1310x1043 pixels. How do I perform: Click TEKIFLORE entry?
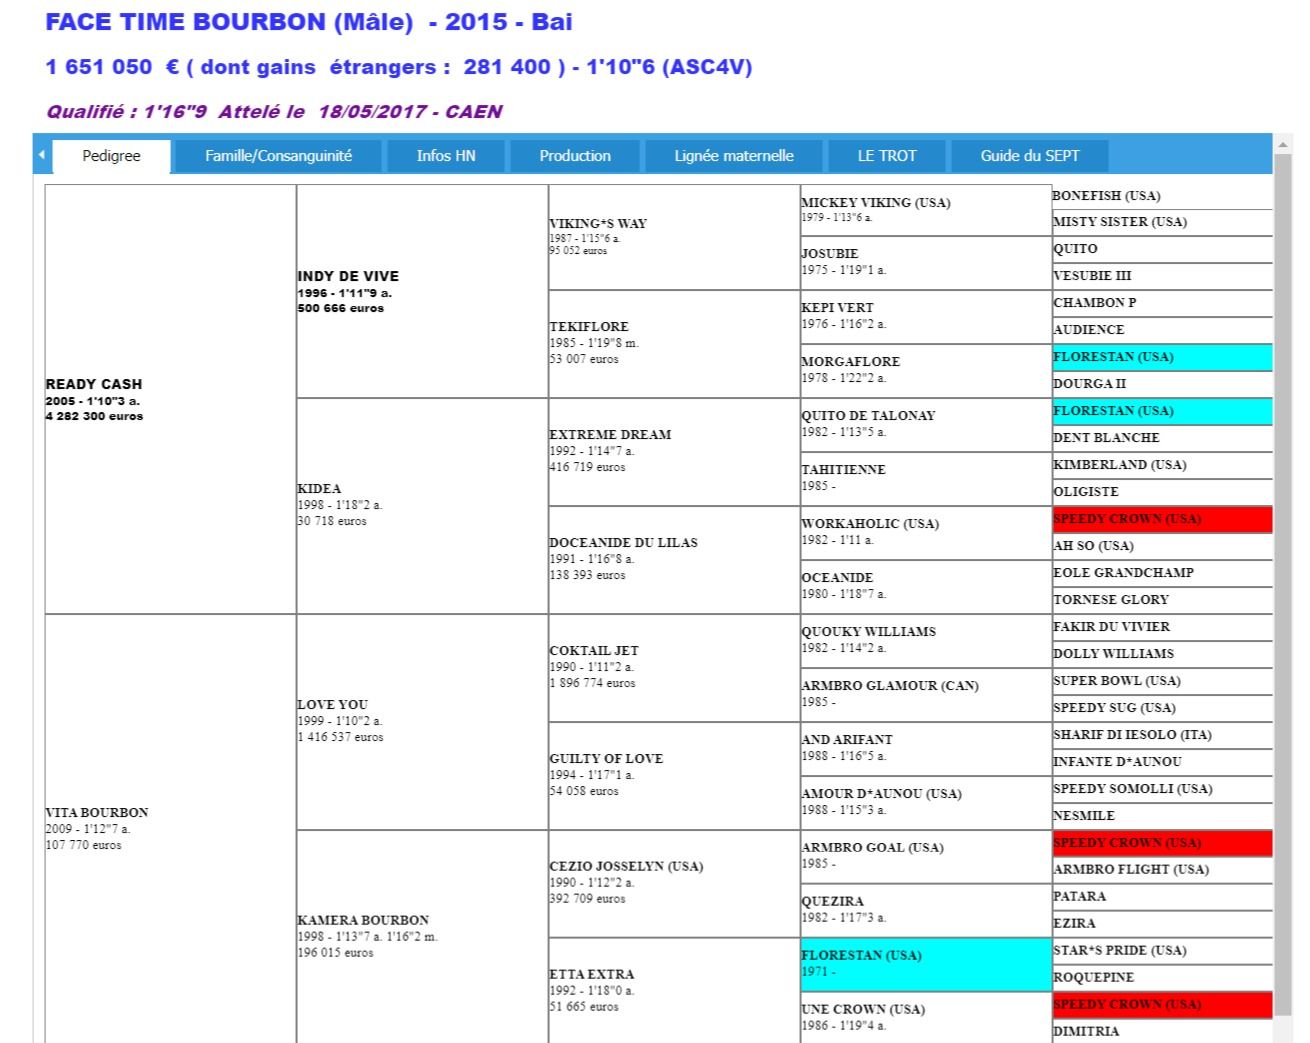(589, 326)
